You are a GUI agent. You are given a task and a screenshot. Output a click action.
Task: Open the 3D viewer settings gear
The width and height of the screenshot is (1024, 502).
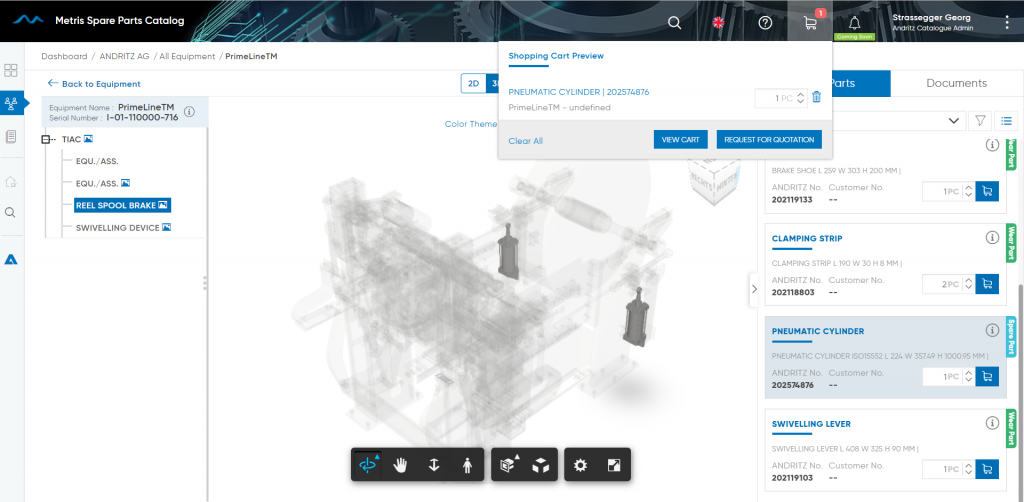[x=581, y=465]
